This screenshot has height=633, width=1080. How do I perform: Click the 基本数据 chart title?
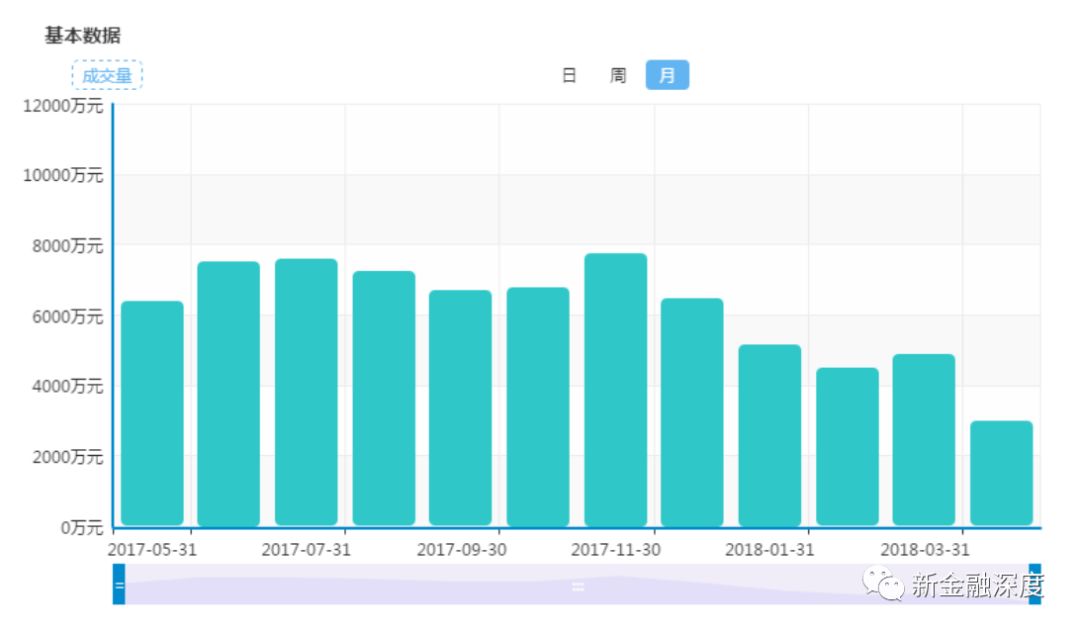83,35
